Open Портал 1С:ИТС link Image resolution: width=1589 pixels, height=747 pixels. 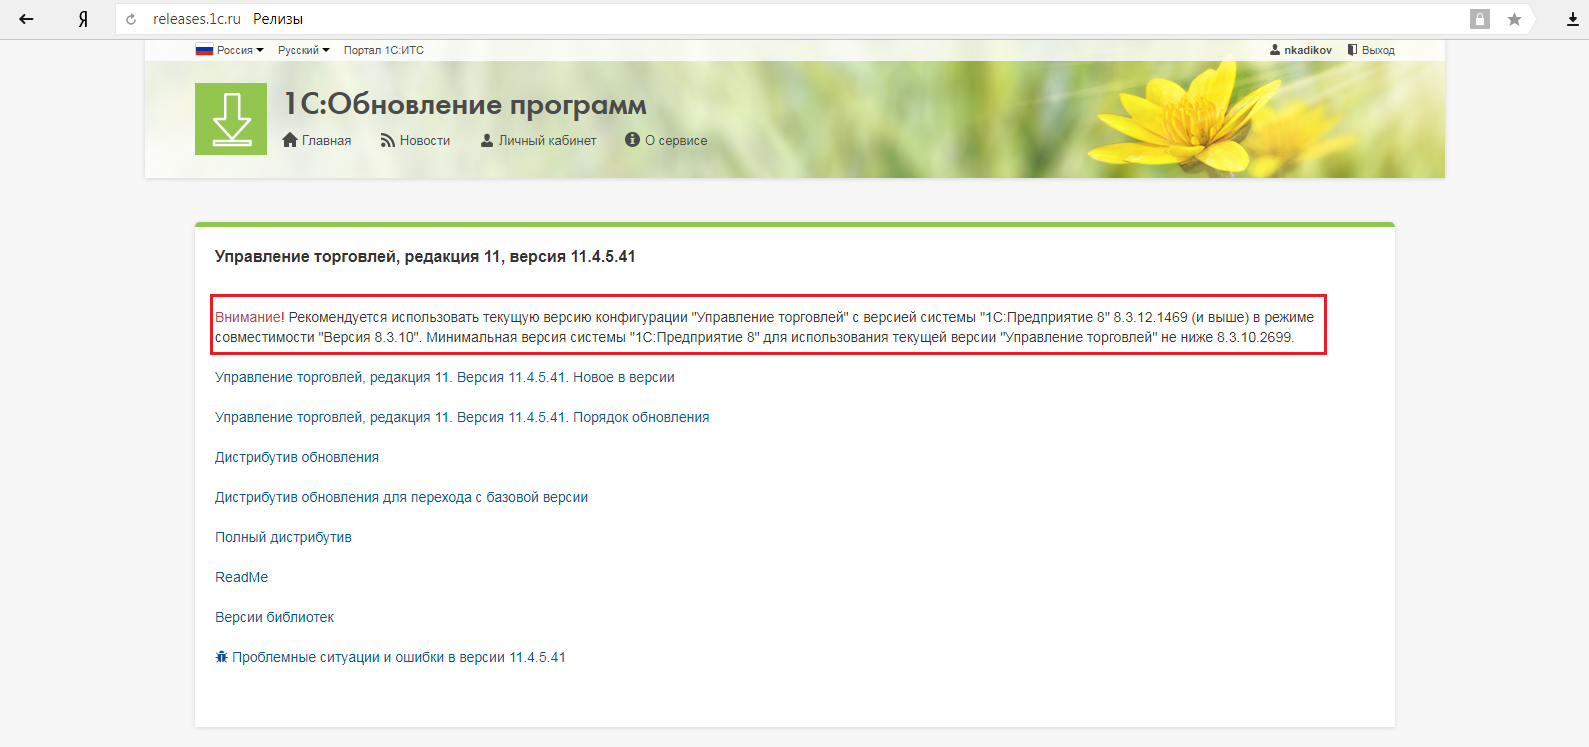pyautogui.click(x=384, y=50)
